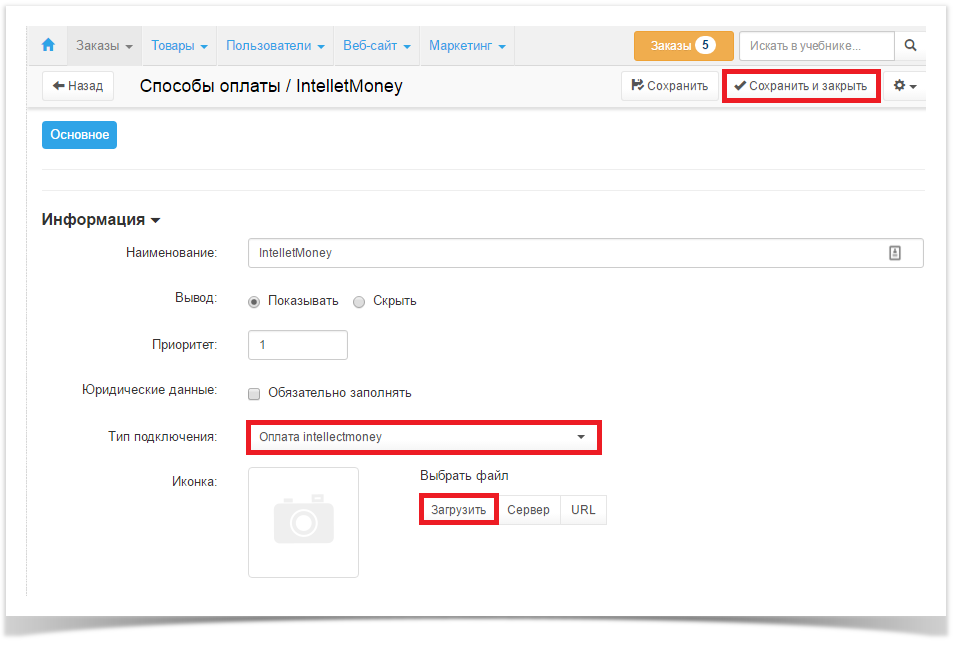The width and height of the screenshot is (960, 645).
Task: Collapse the Информация section
Action: (x=101, y=220)
